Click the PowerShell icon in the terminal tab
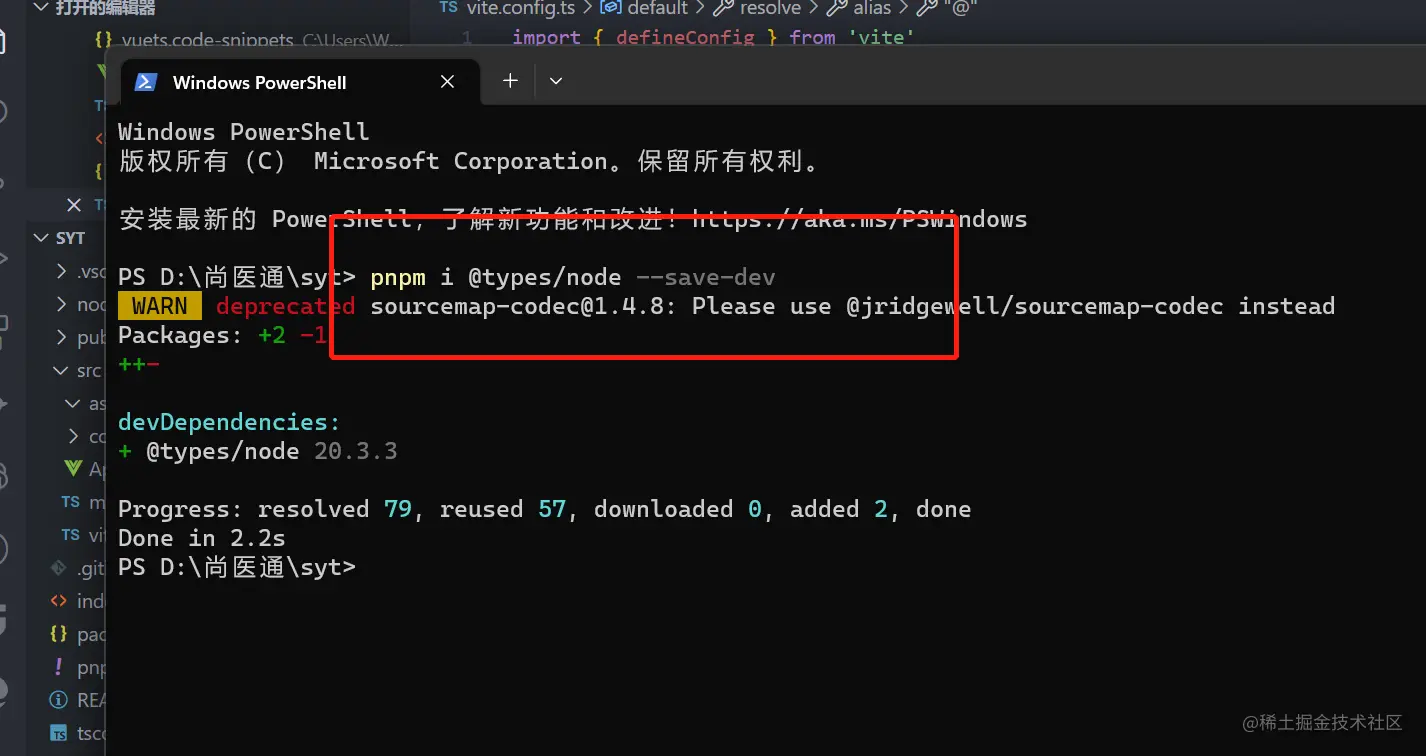Viewport: 1426px width, 756px height. pyautogui.click(x=146, y=82)
